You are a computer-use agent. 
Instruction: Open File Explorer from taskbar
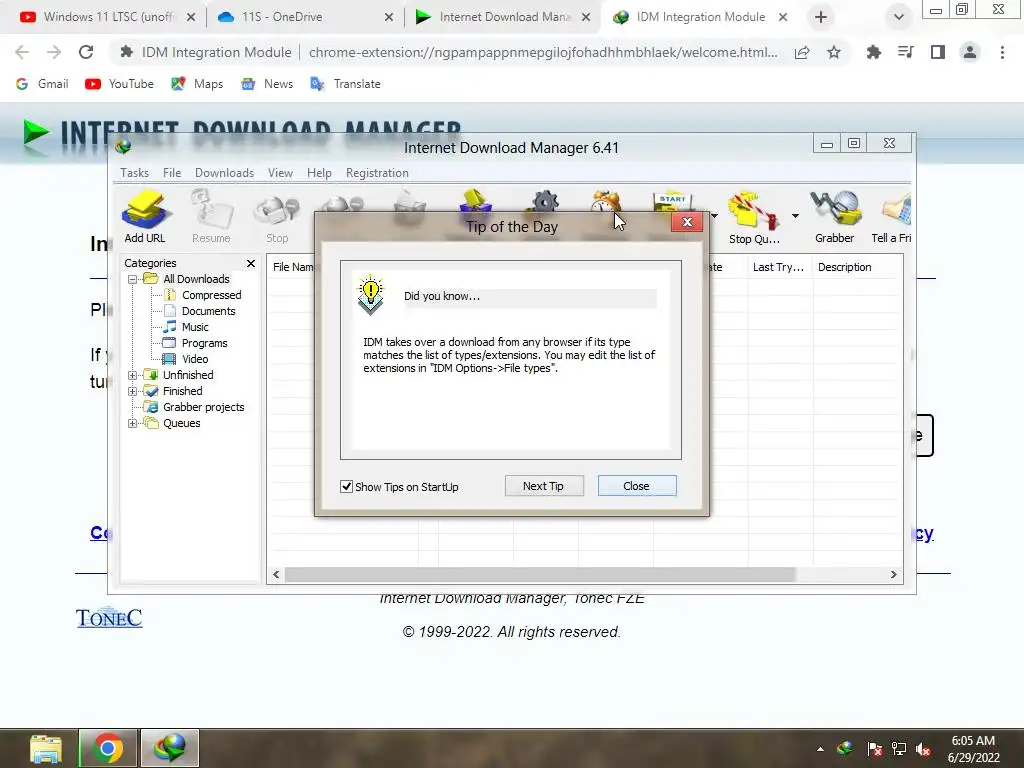tap(46, 748)
